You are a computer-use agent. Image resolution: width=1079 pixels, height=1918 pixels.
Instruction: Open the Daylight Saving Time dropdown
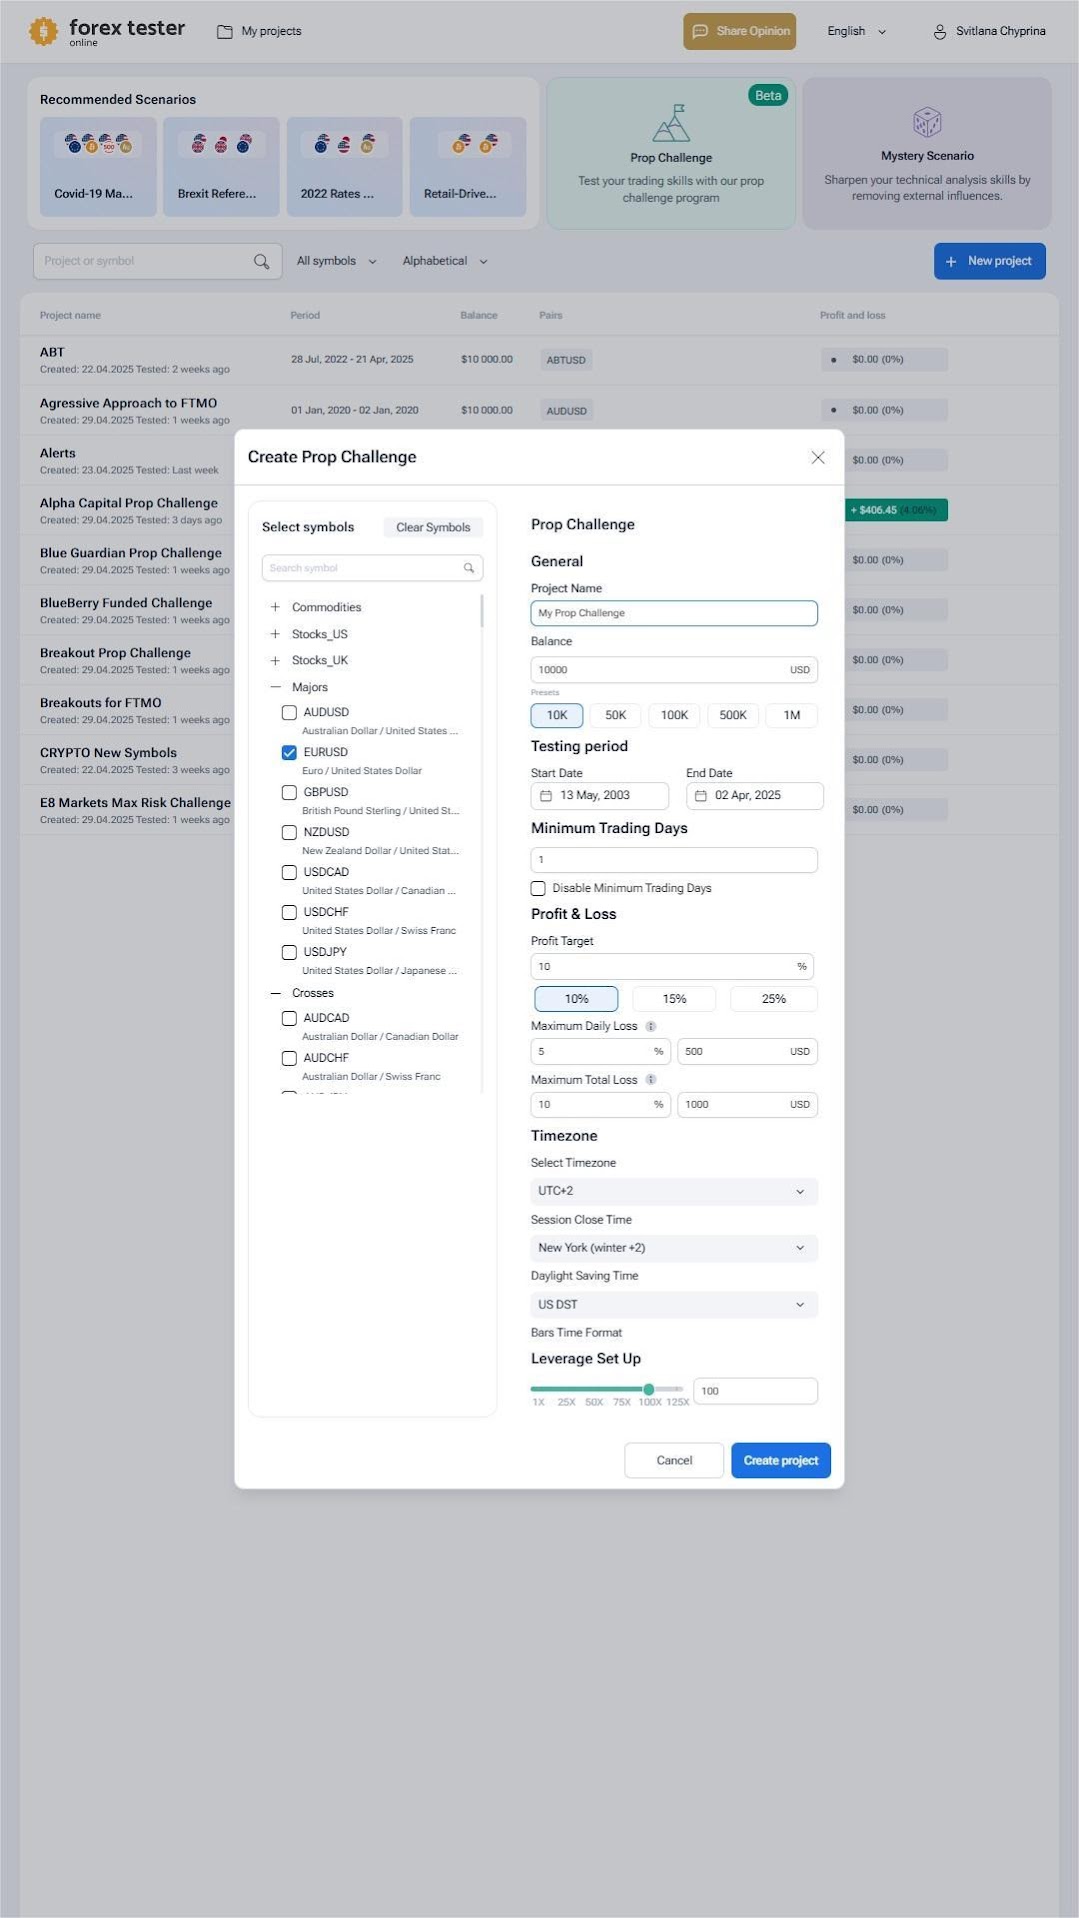tap(673, 1305)
